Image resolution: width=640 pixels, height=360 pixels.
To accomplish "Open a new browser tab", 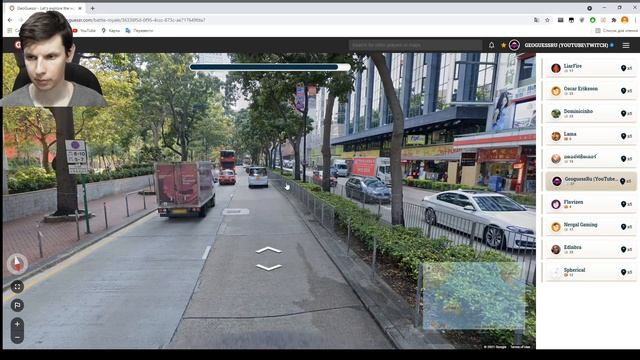I will coord(93,8).
